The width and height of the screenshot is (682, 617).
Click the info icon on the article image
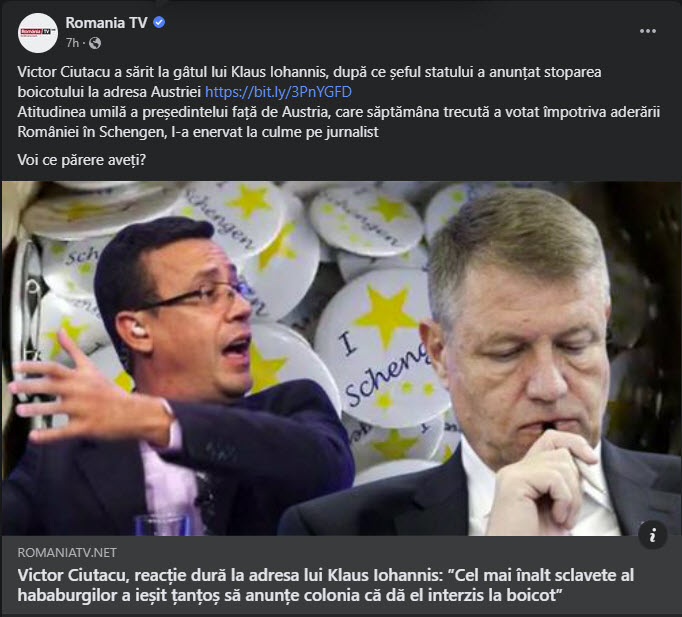pos(652,535)
